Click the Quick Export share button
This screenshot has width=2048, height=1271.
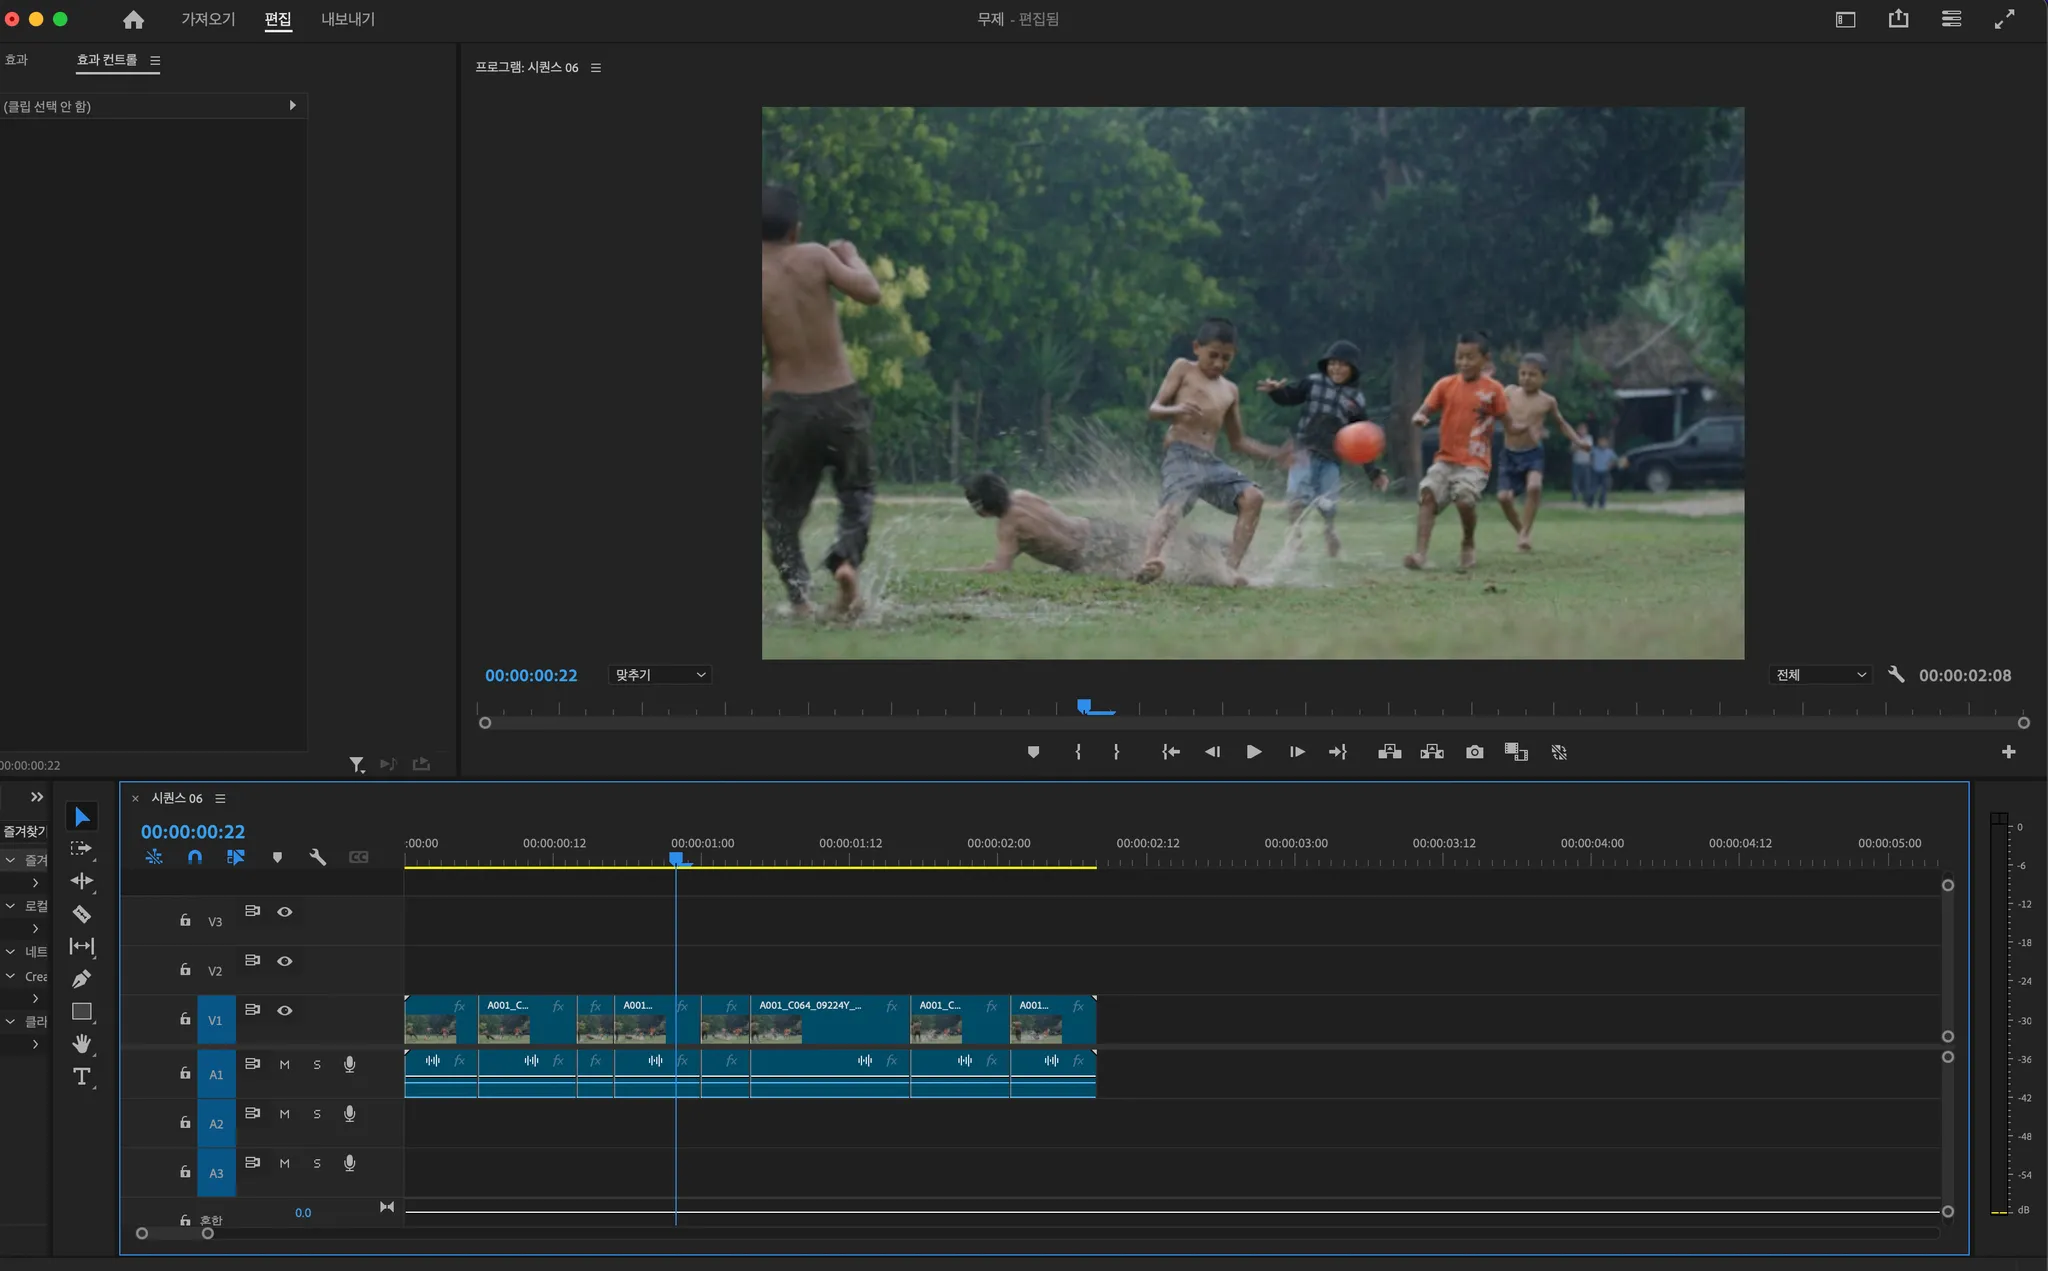1898,19
